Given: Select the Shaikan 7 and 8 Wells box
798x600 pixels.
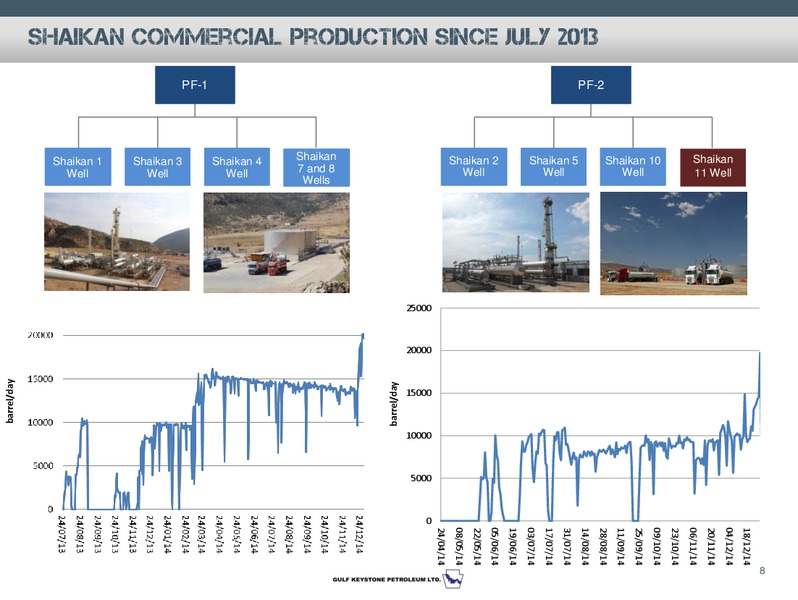Looking at the screenshot, I should pos(316,167).
